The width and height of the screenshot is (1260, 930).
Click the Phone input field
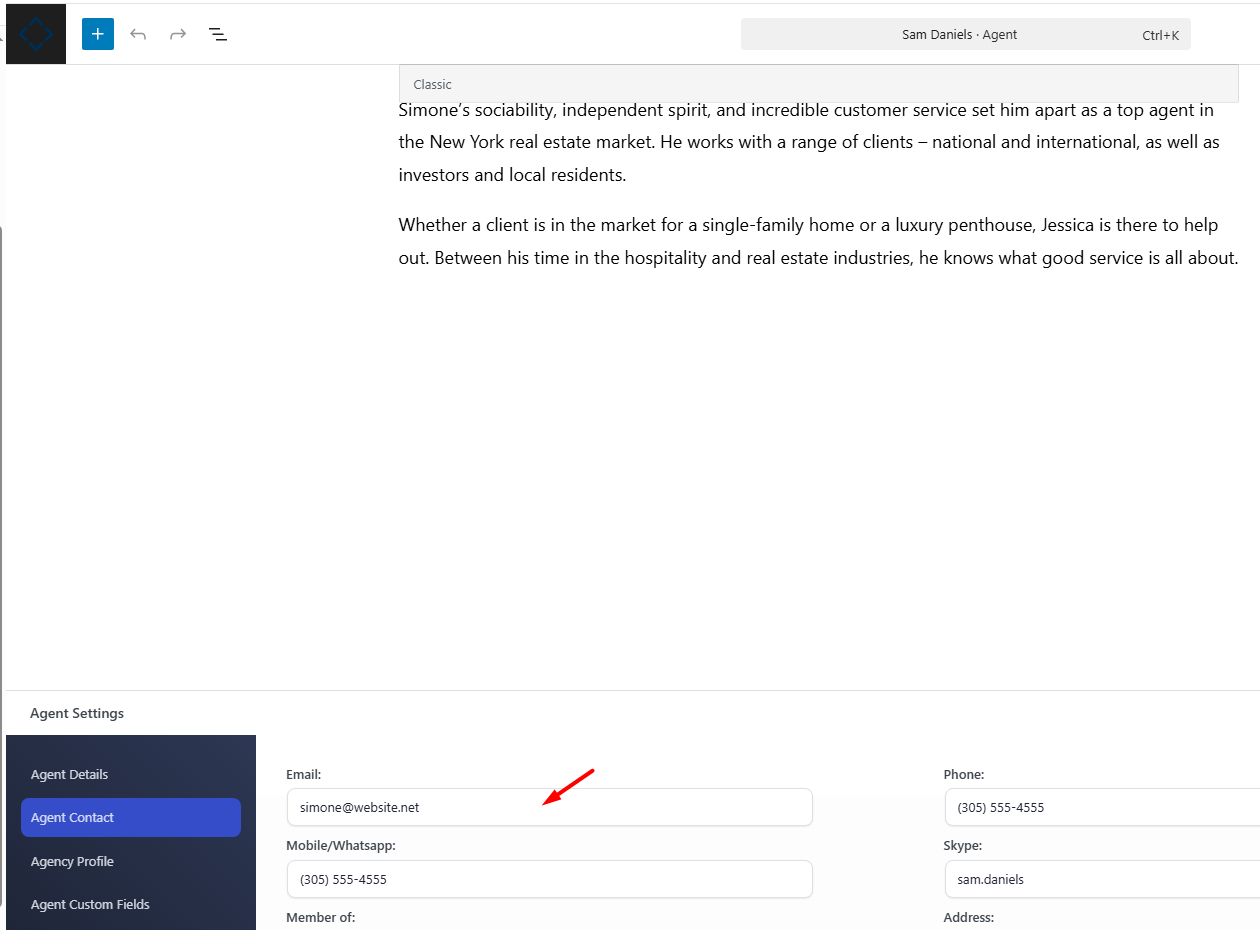point(1102,807)
